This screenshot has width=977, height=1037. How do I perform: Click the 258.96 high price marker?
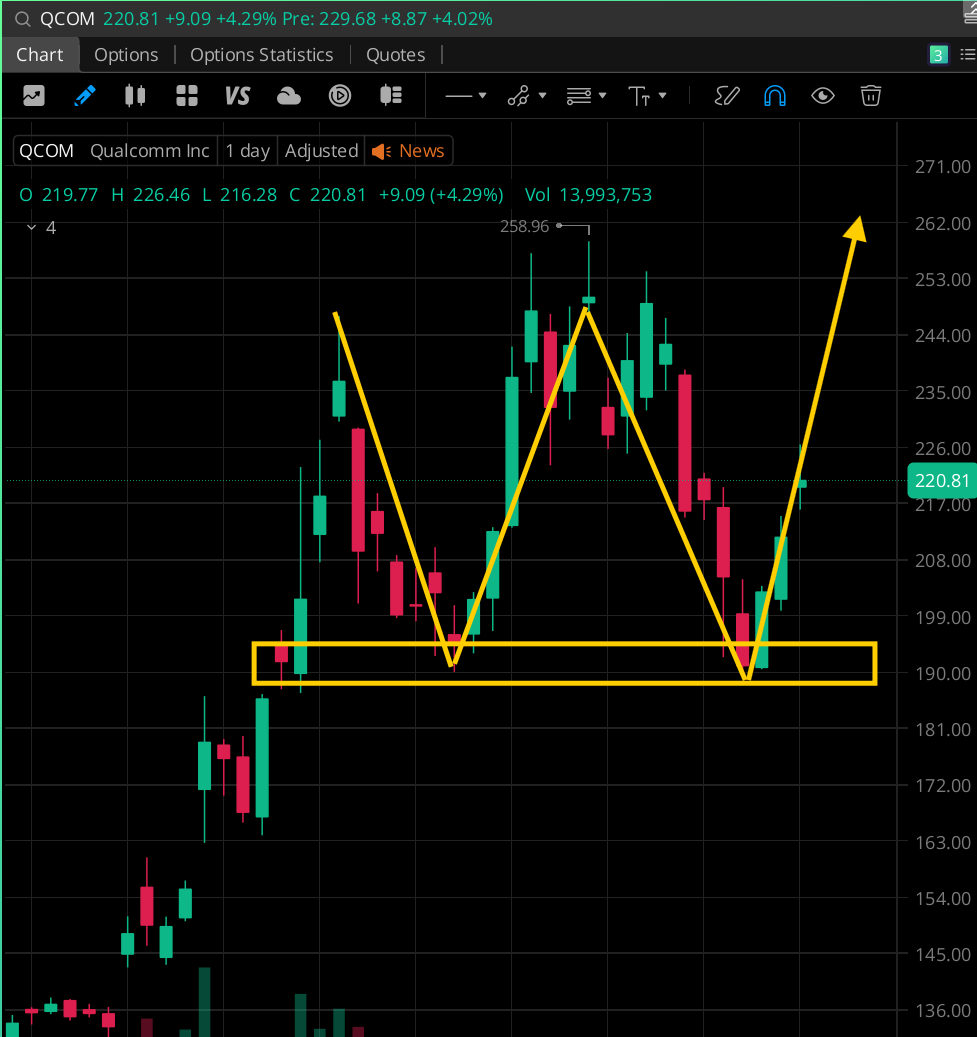(x=525, y=227)
